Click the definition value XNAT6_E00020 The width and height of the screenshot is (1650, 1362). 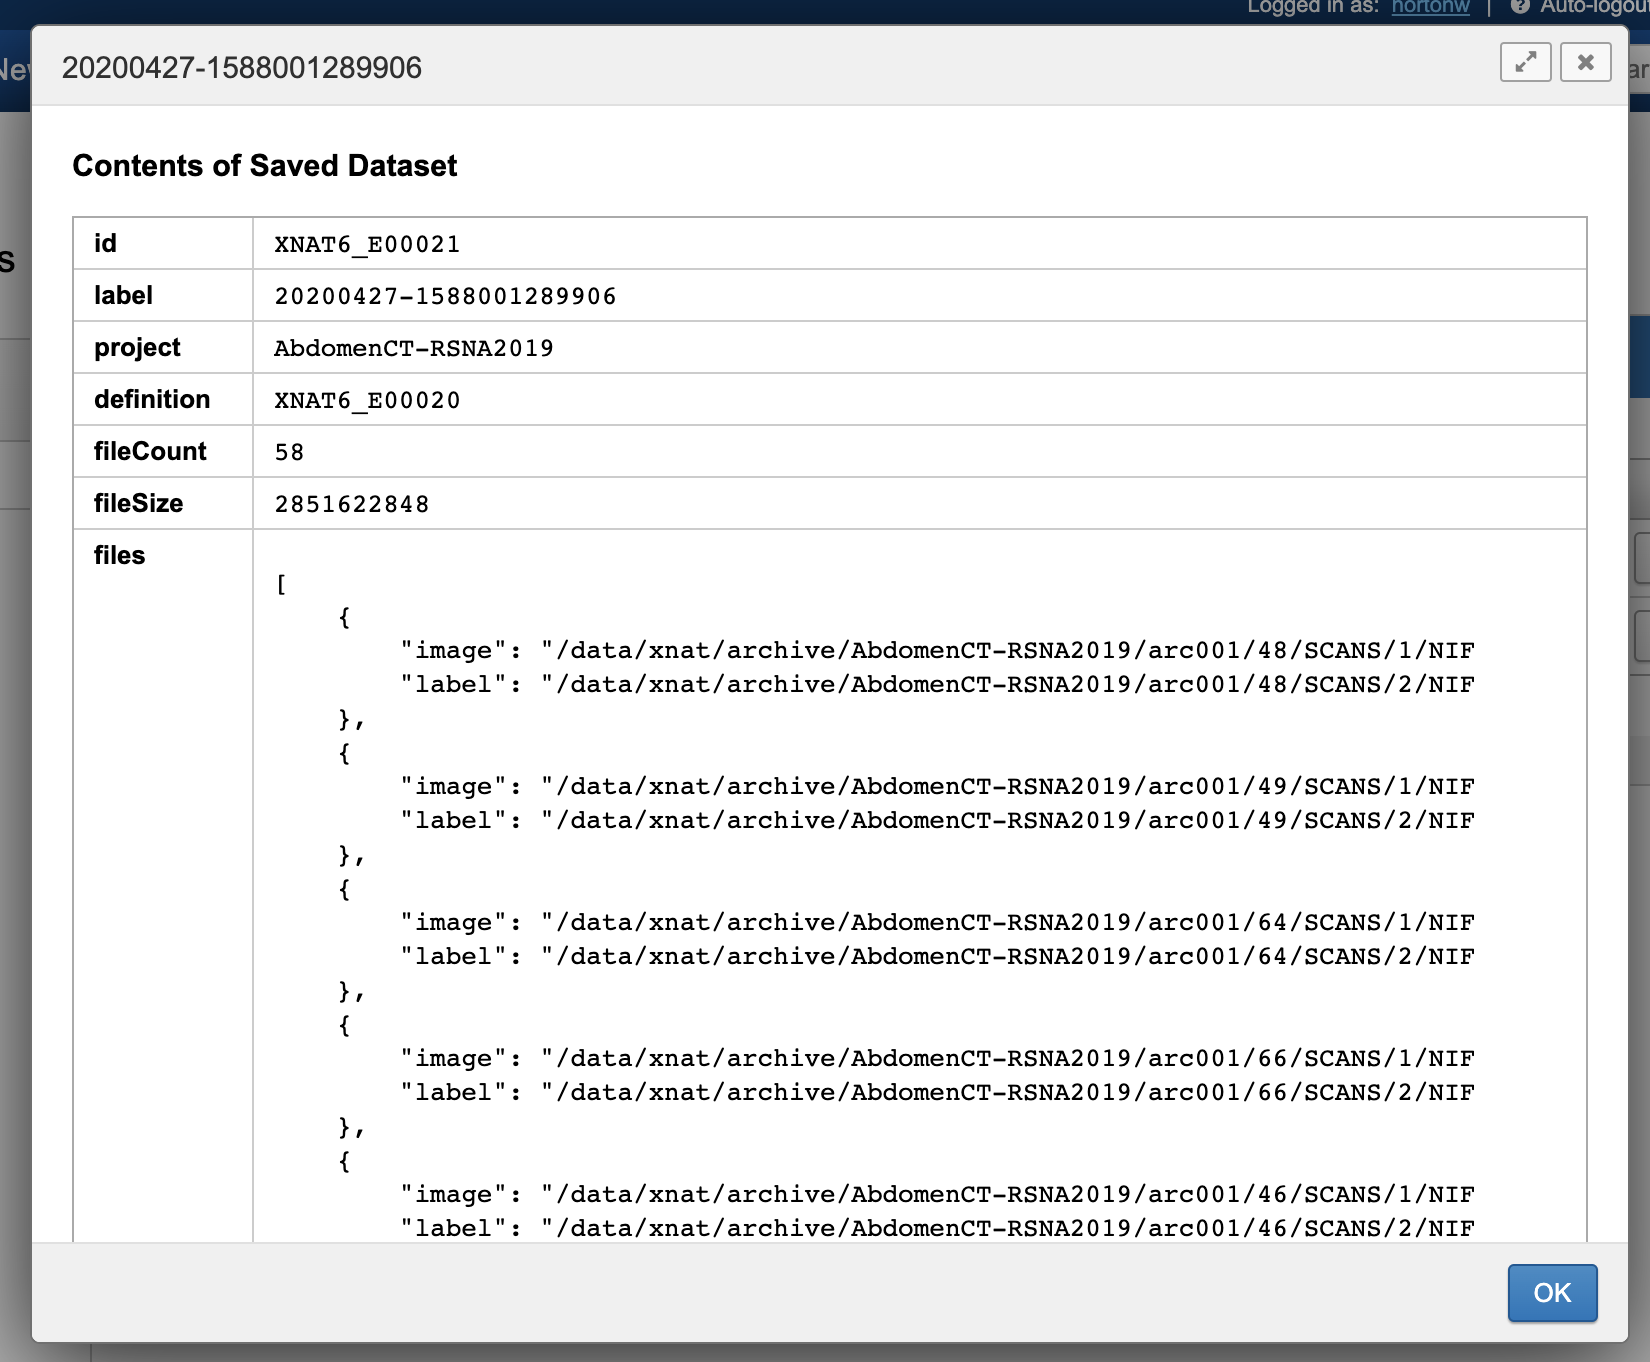[367, 400]
